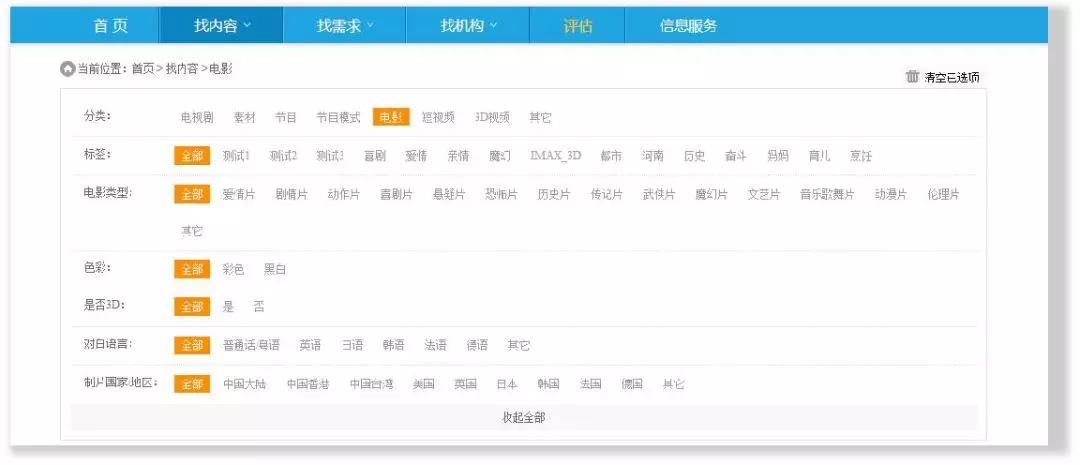Choose the 测试2 tag

click(x=283, y=156)
